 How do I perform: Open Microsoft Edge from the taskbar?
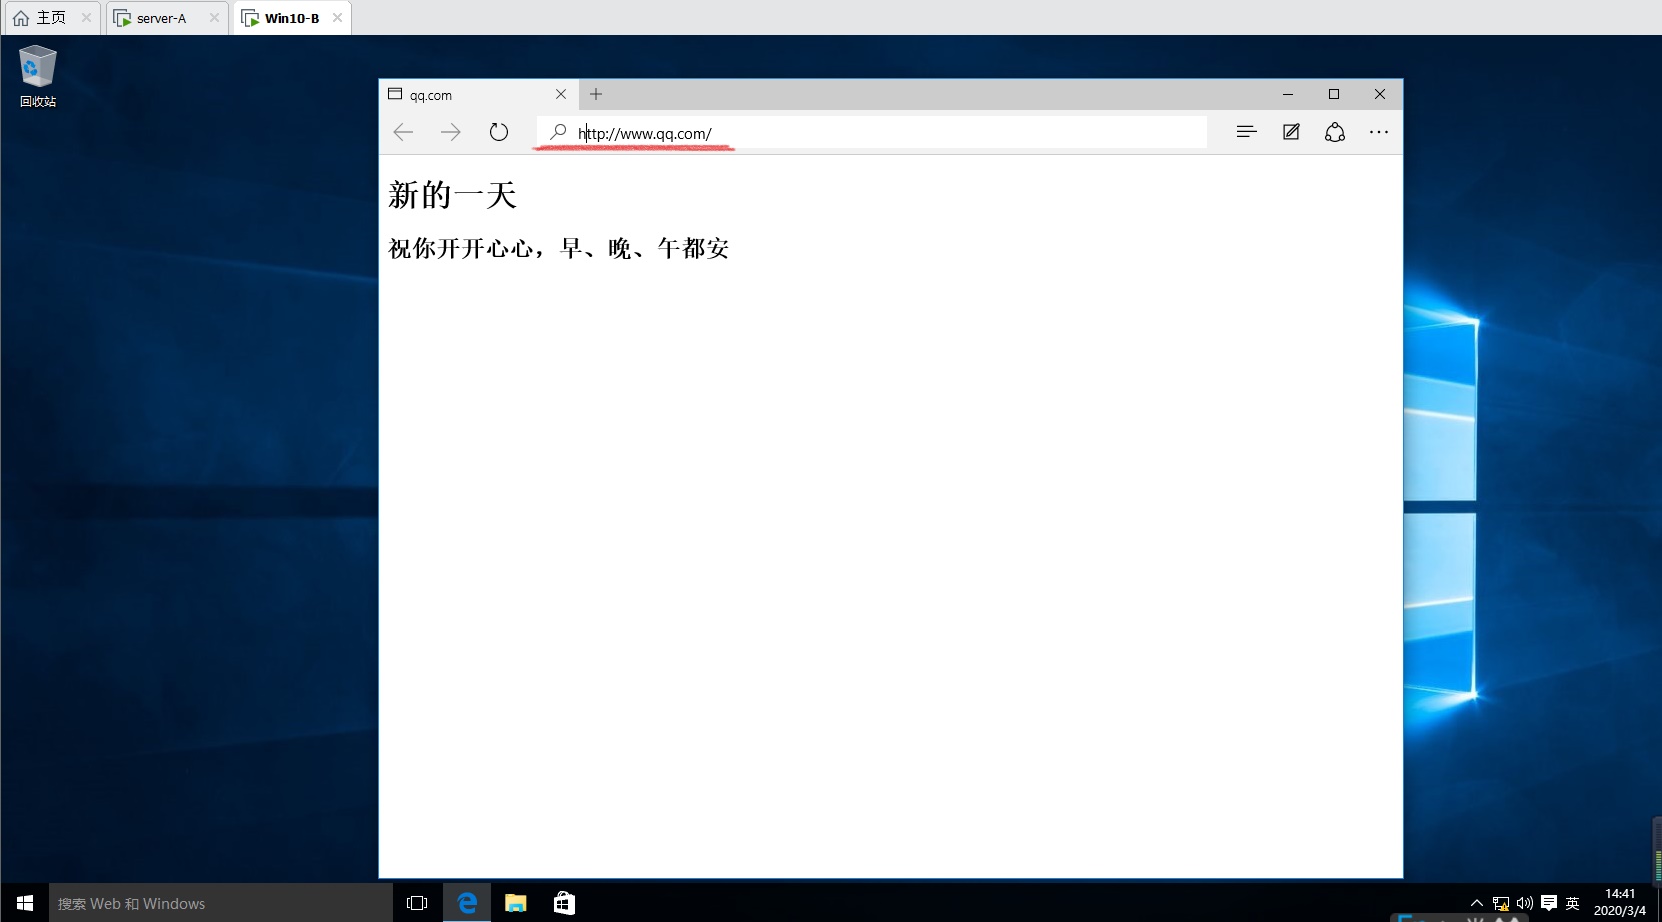tap(467, 903)
